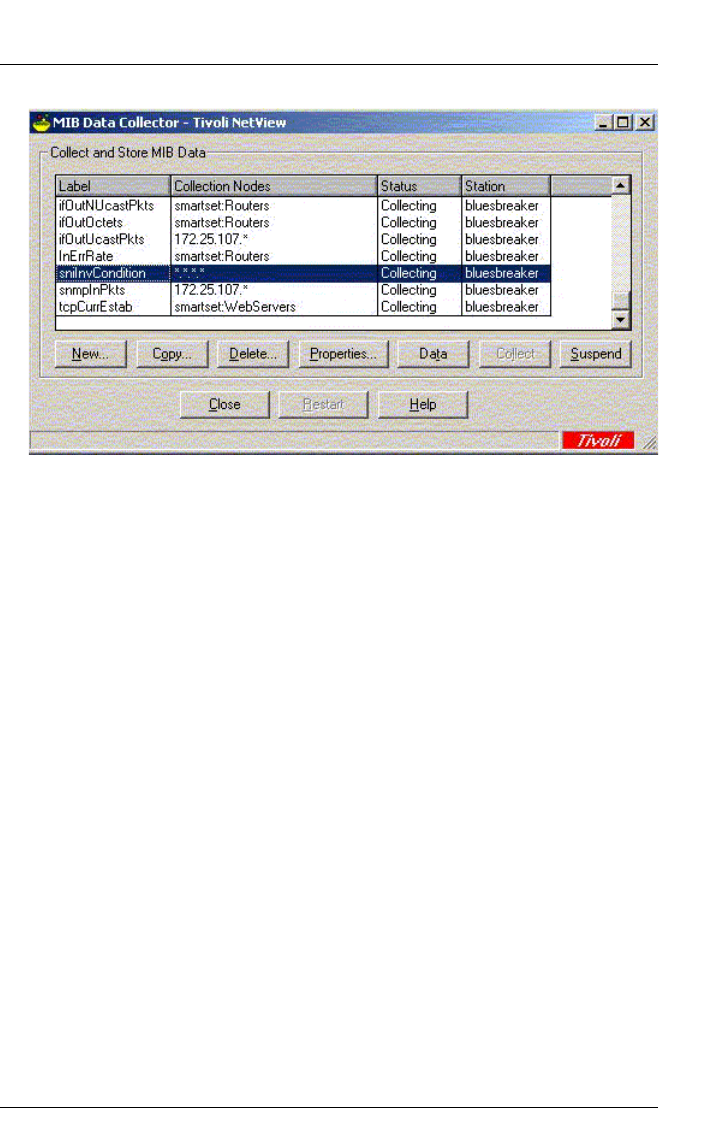
Task: Click the window resize grip icon
Action: 649,441
